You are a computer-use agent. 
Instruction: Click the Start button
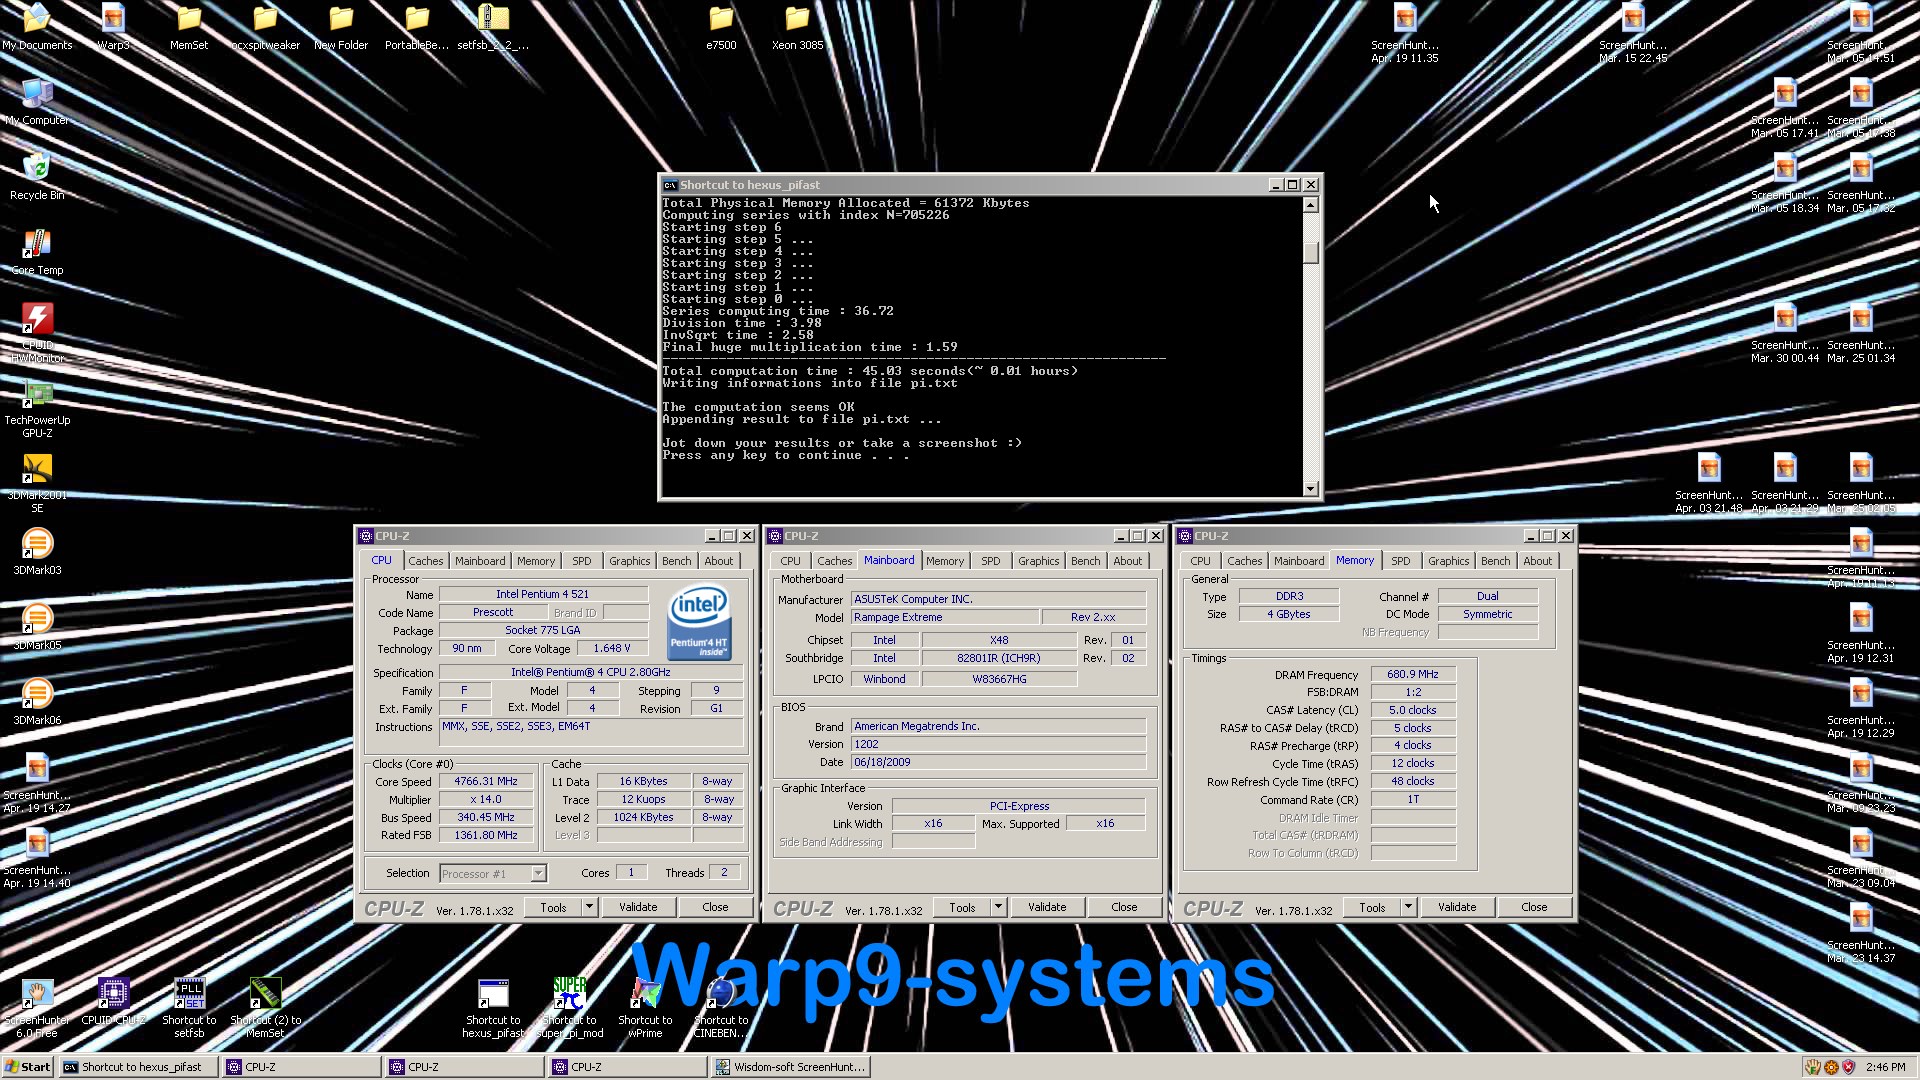coord(28,1067)
